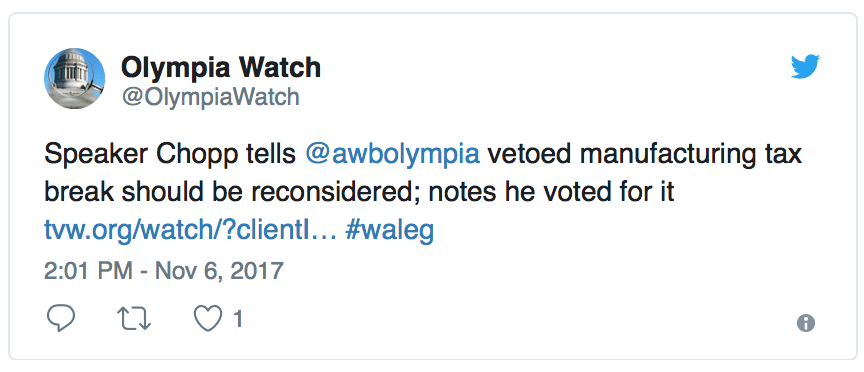Retweet this Olympia Watch tweet
The image size is (864, 372).
click(136, 320)
